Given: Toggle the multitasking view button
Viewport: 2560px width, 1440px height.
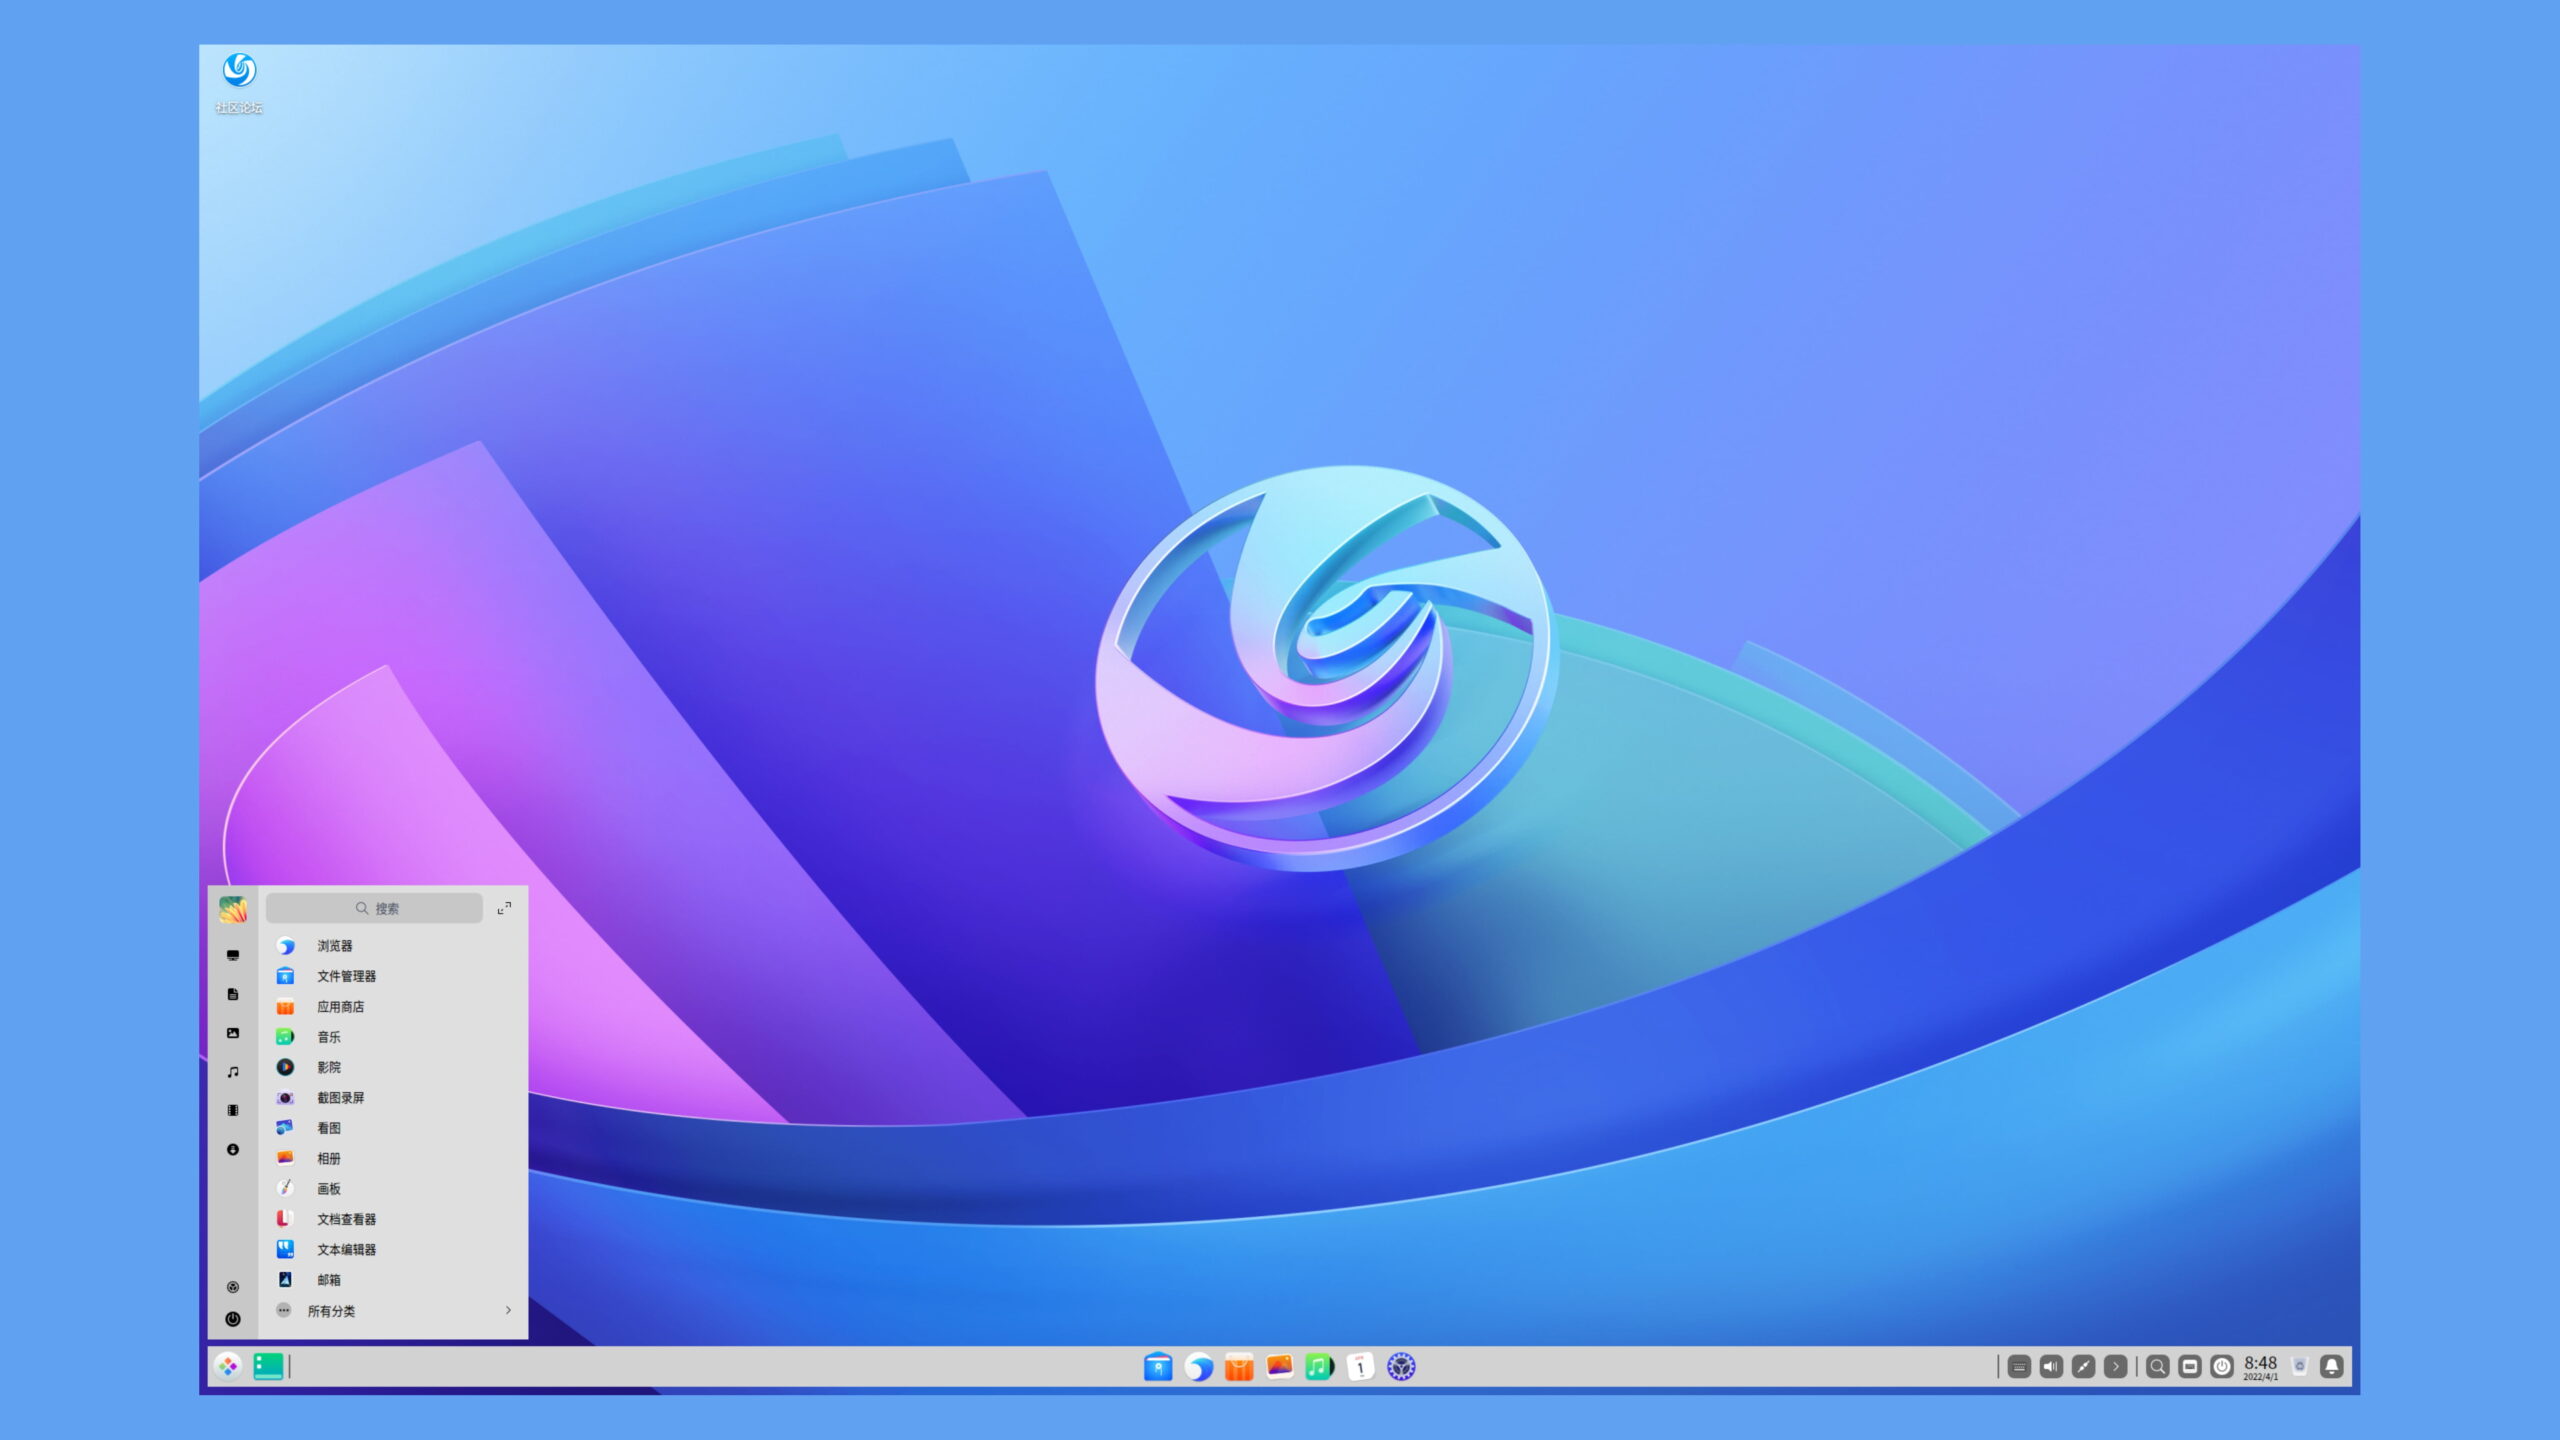Looking at the screenshot, I should [268, 1366].
